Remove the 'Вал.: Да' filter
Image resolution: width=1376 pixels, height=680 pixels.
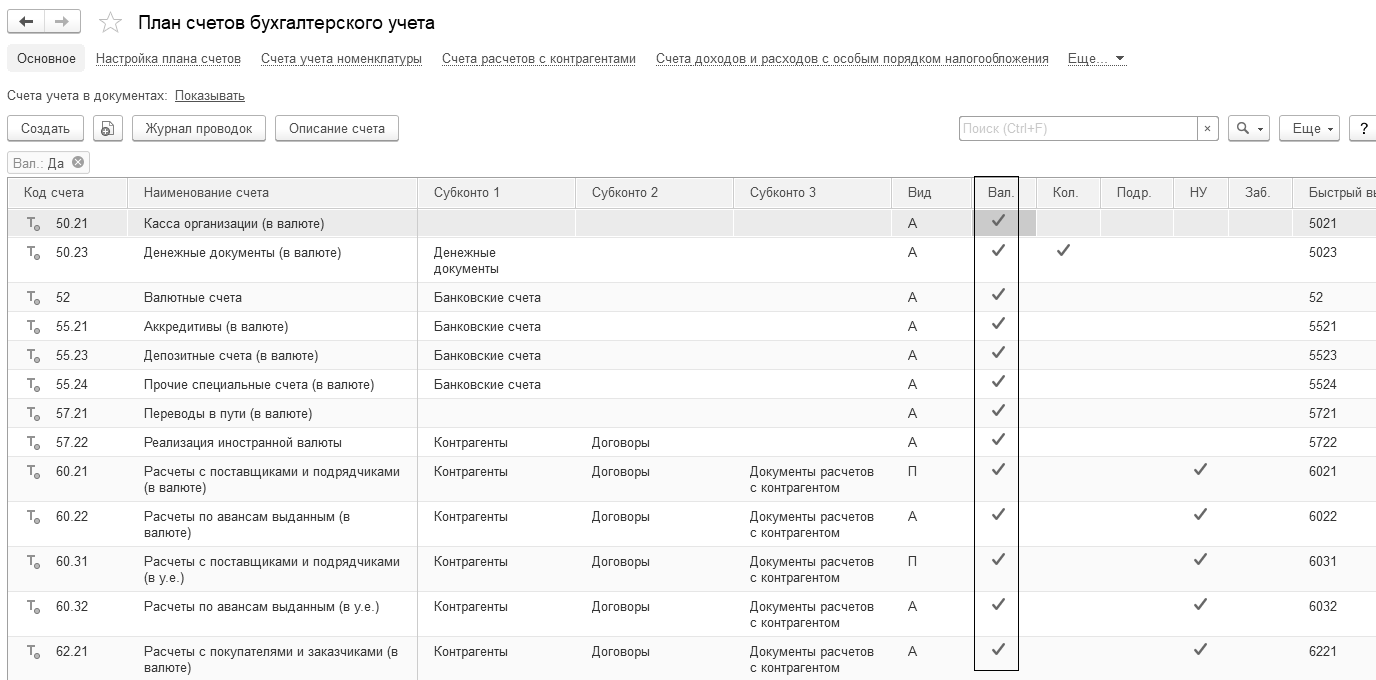pos(78,162)
